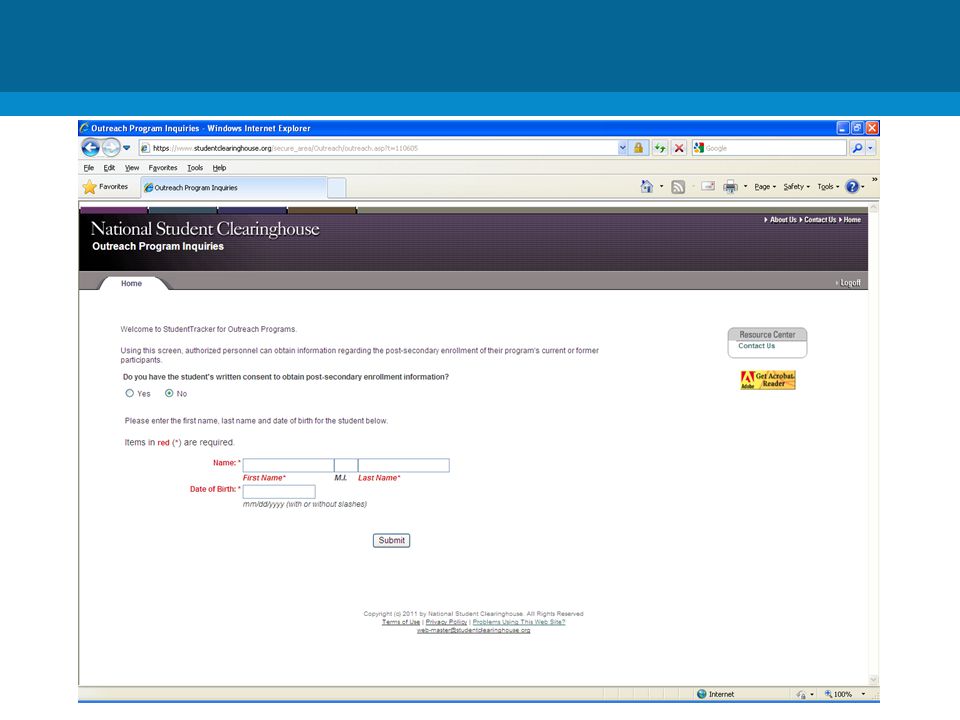Click the Internet Explorer title bar icon
The image size is (960, 720).
pyautogui.click(x=84, y=128)
